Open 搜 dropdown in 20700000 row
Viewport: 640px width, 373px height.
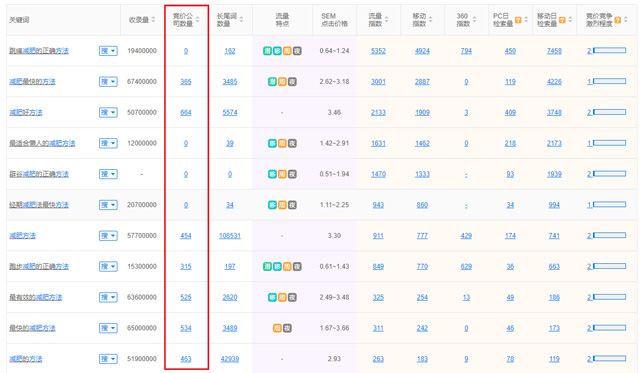pos(108,205)
